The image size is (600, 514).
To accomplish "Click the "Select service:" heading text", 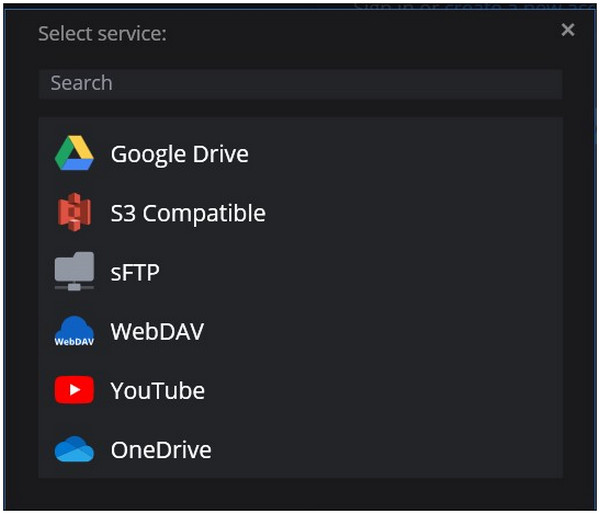I will coord(102,33).
